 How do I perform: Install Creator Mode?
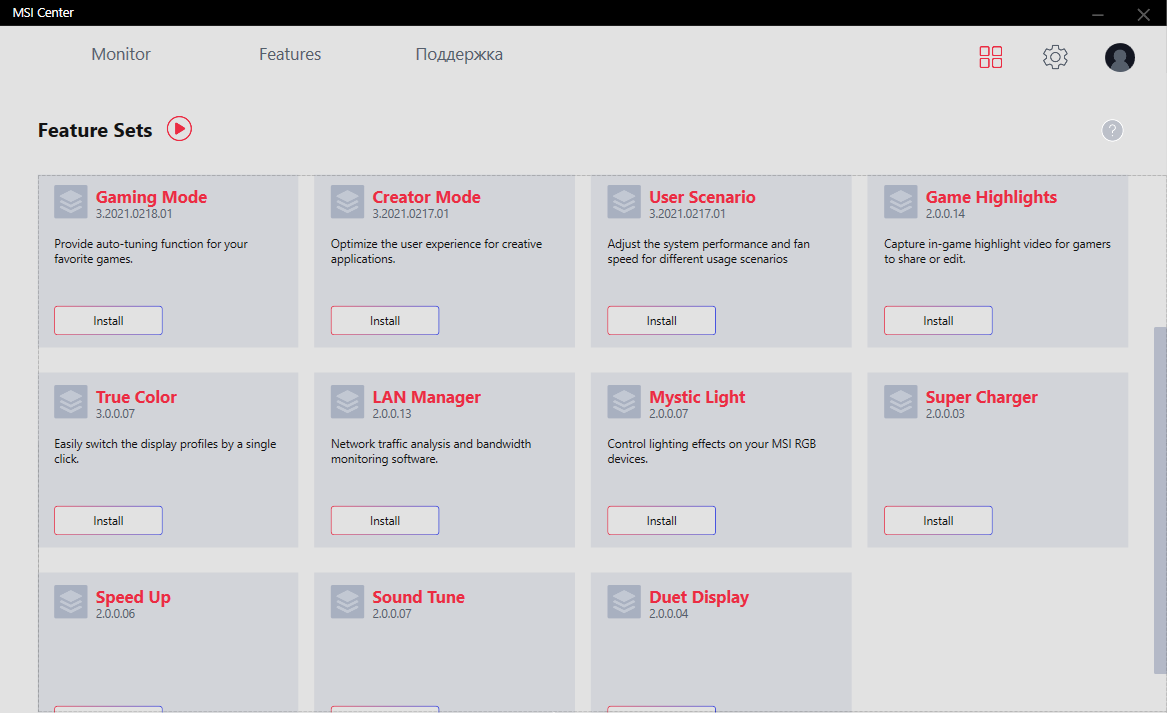point(385,321)
